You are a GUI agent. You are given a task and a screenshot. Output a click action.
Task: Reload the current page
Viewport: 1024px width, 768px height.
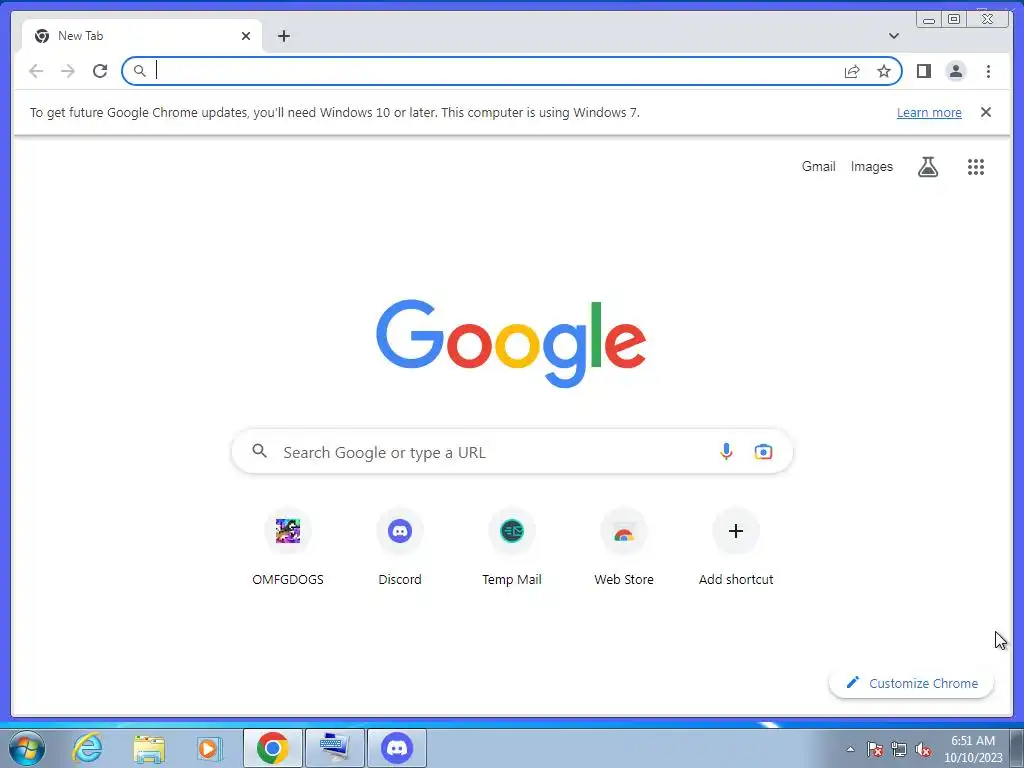click(x=100, y=71)
